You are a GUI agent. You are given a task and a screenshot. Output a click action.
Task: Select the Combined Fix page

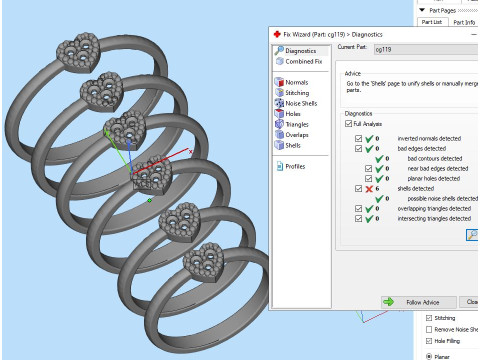coord(304,61)
